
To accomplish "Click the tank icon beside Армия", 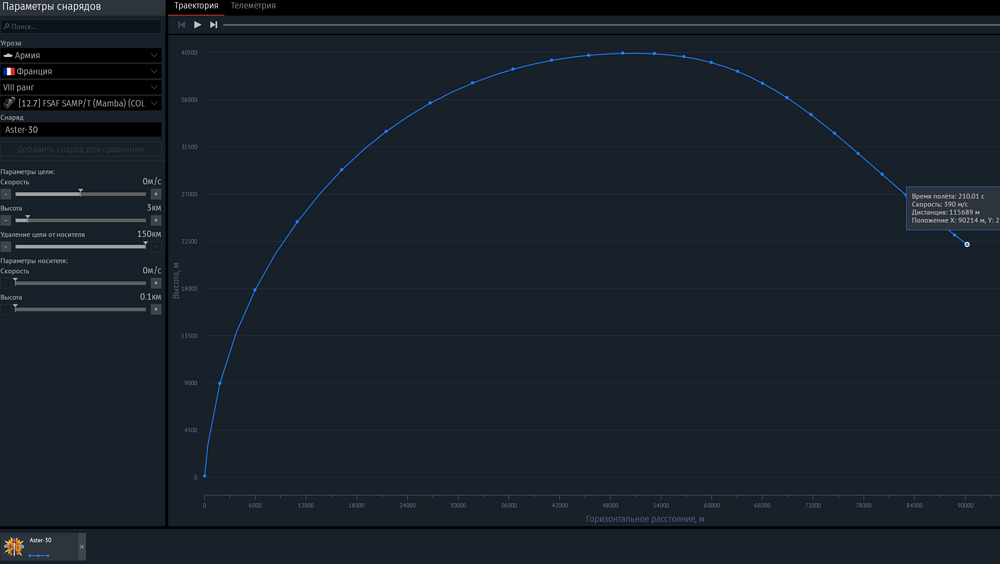I will point(8,56).
